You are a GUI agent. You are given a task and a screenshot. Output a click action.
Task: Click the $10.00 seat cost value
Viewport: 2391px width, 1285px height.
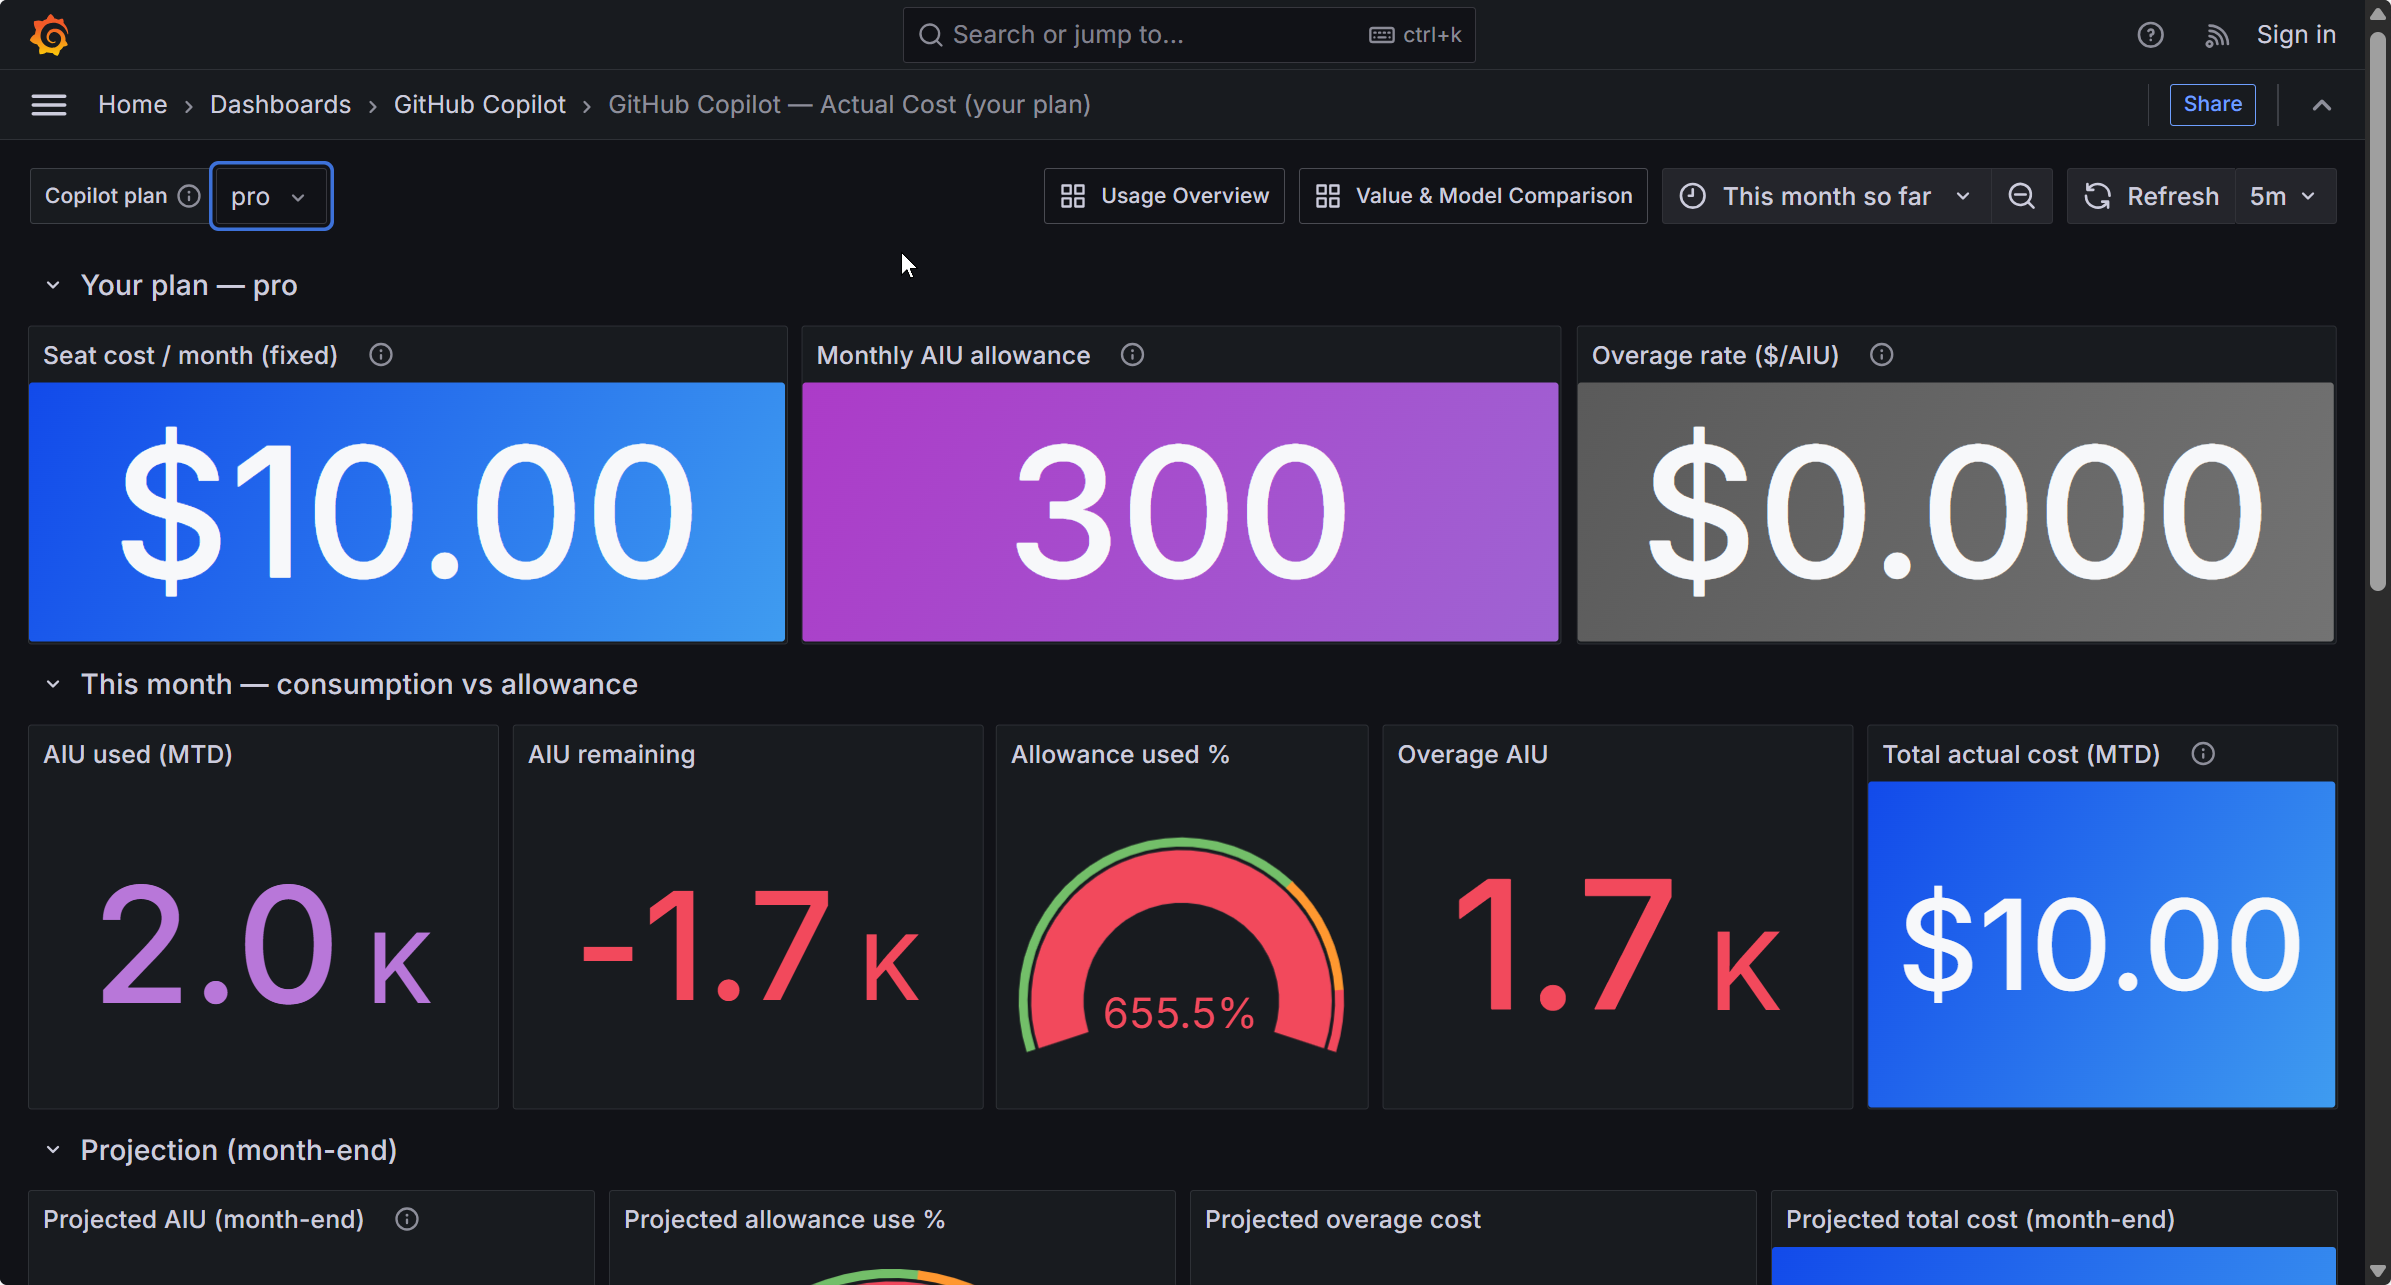[x=407, y=511]
